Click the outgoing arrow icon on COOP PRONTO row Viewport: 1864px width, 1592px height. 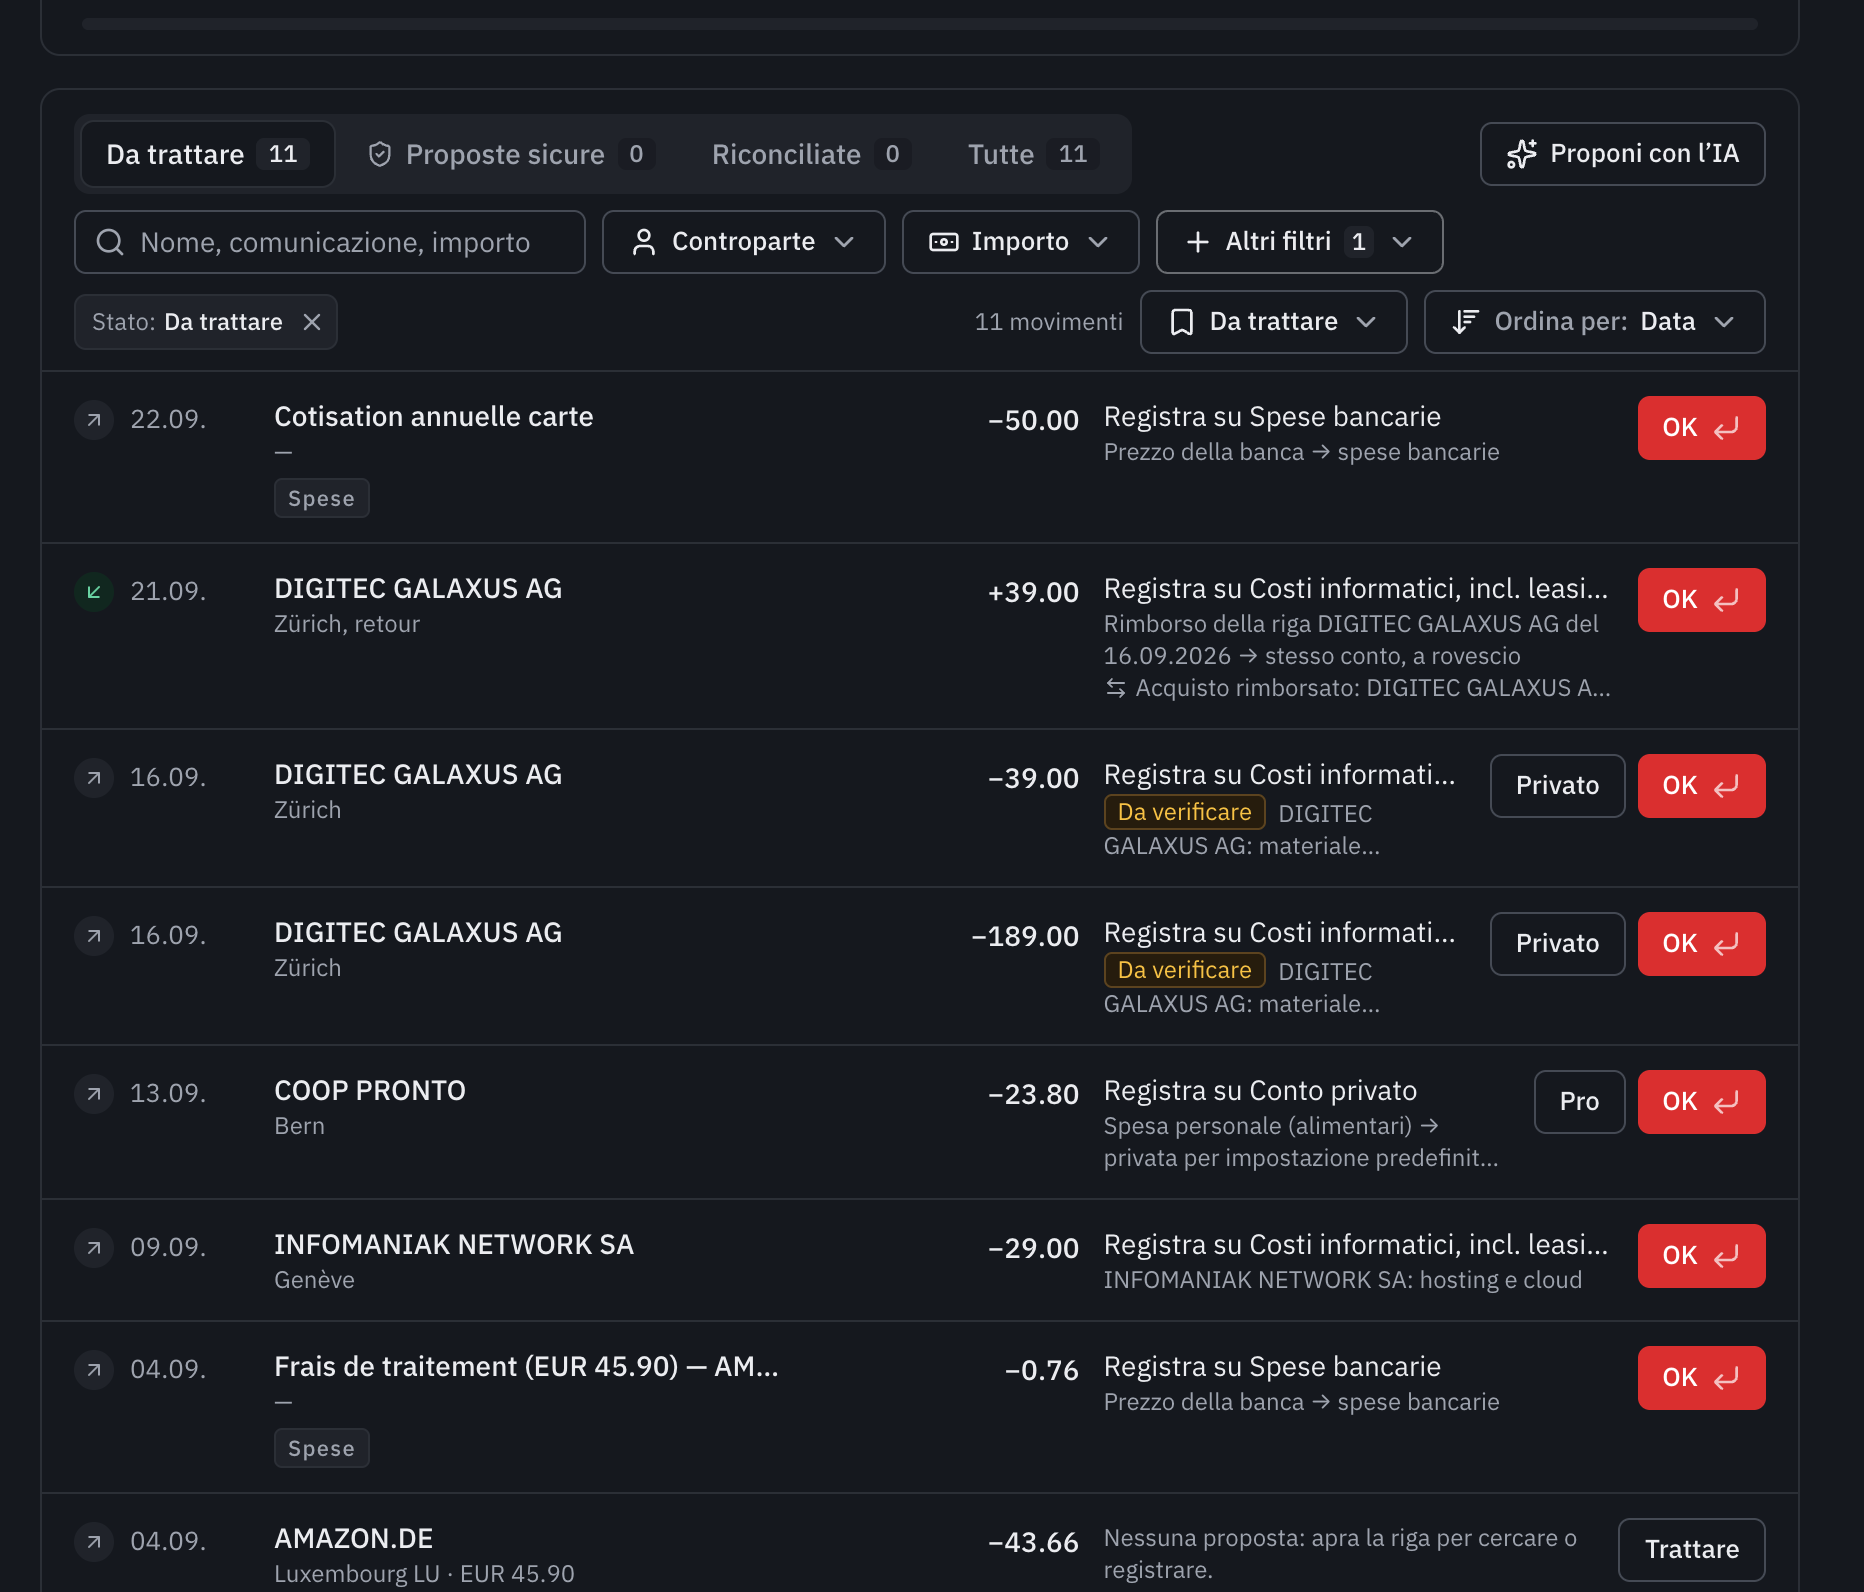point(94,1094)
